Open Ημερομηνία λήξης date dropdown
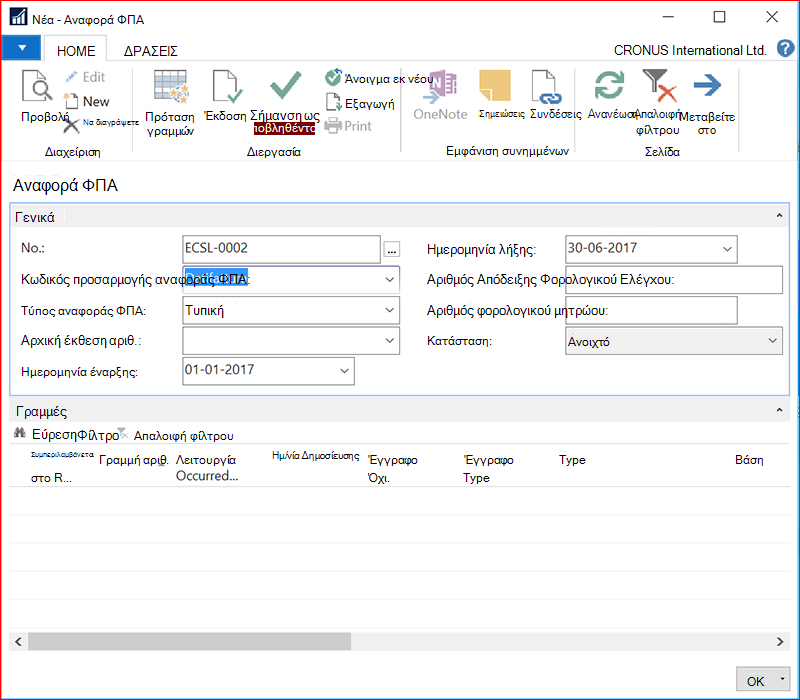The height and width of the screenshot is (700, 800). (x=727, y=249)
